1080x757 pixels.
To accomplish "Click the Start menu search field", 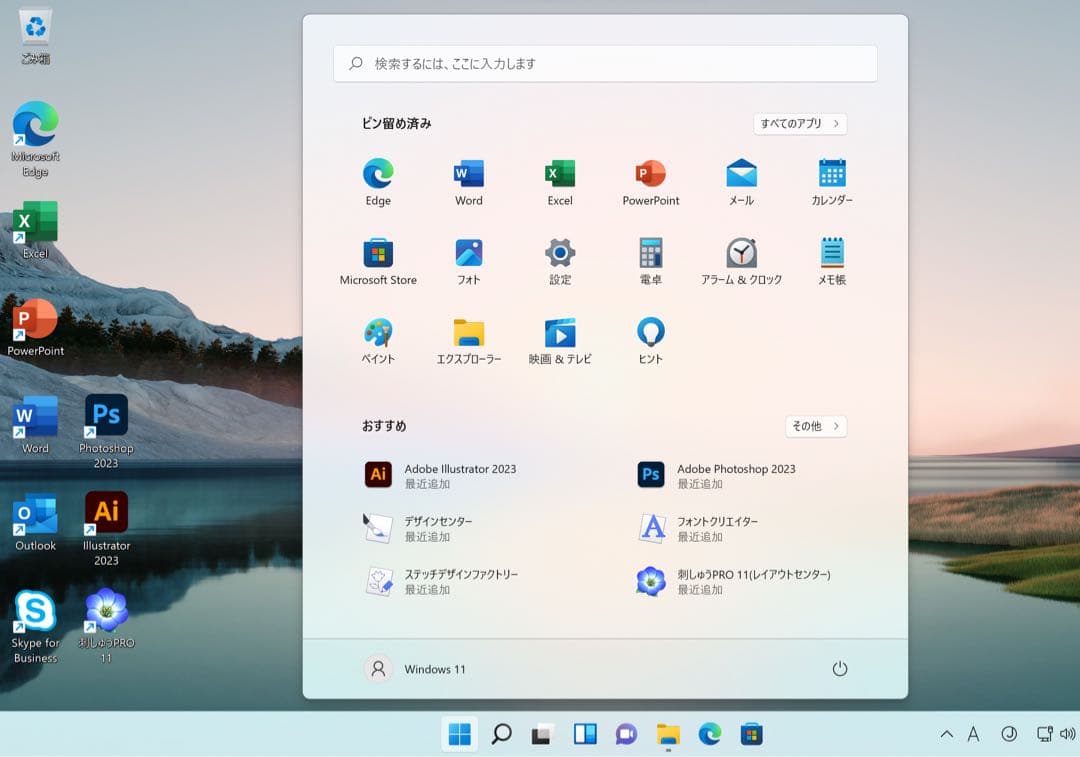I will [x=605, y=63].
